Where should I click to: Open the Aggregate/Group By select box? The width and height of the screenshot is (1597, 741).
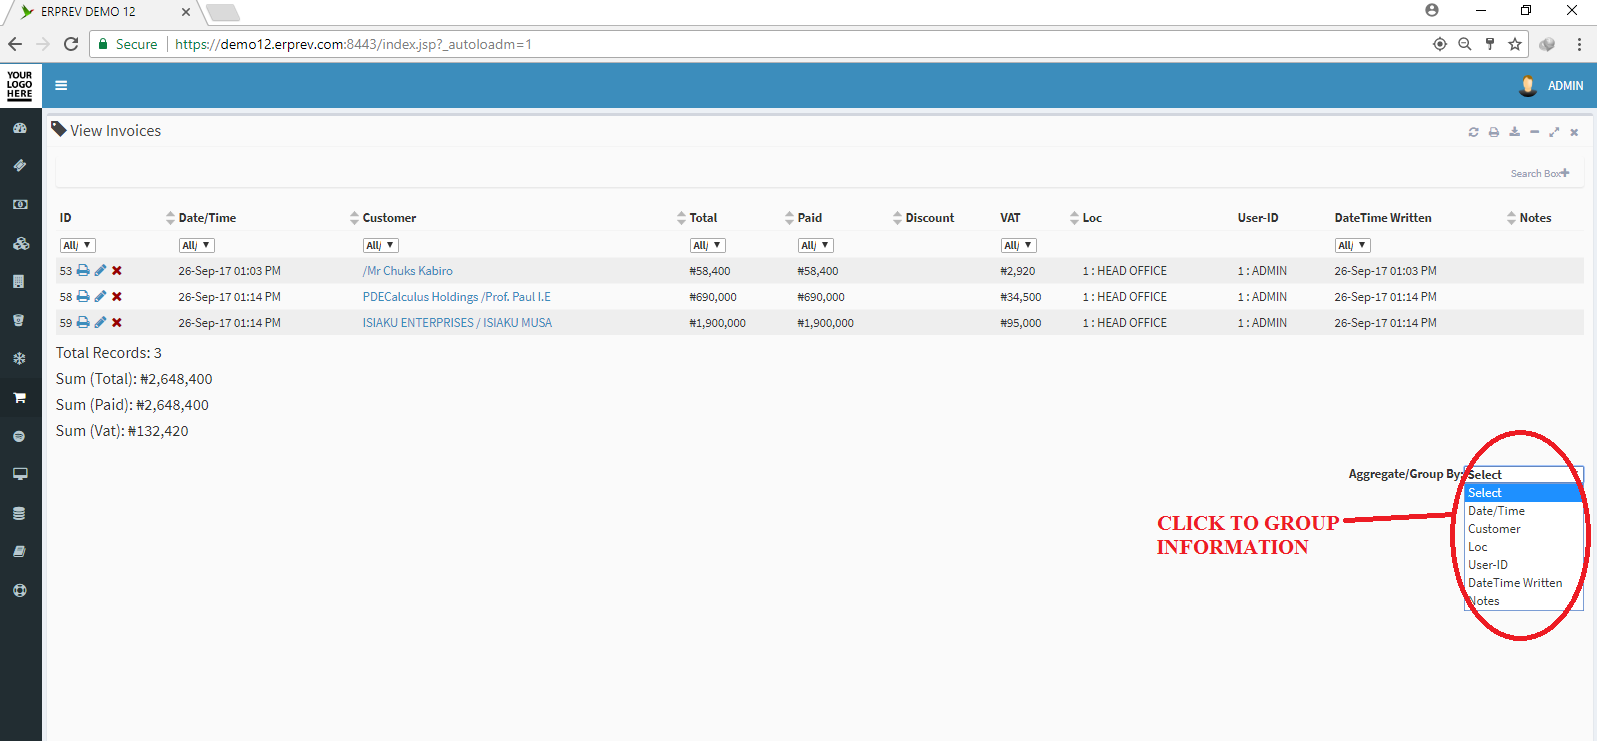pyautogui.click(x=1524, y=474)
